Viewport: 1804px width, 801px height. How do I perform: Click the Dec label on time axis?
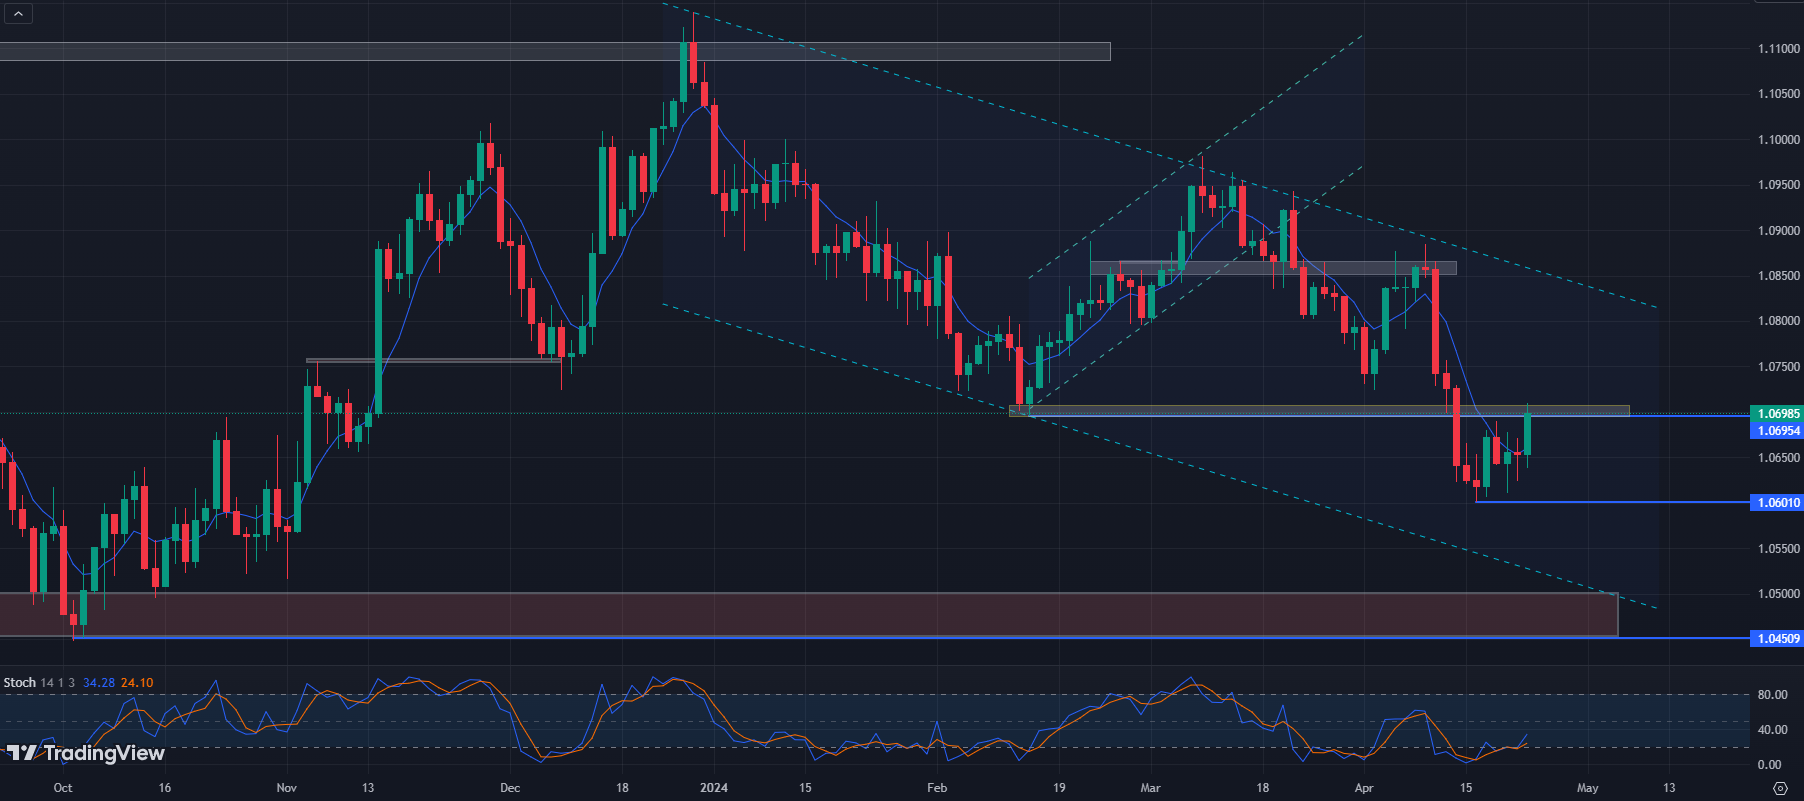[510, 788]
